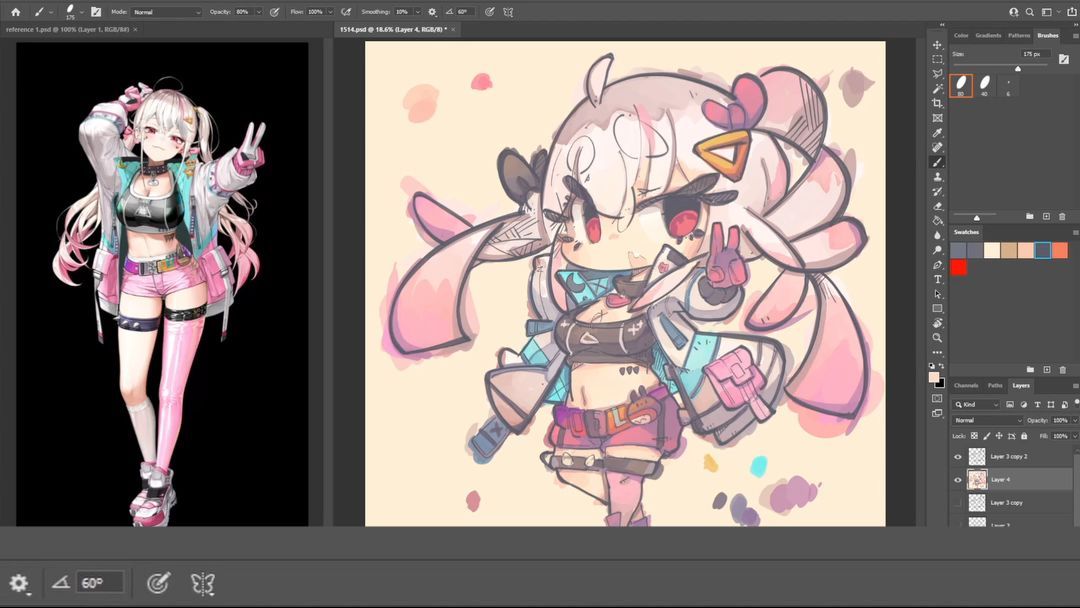
Task: Select the History Brush tool
Action: pos(937,191)
